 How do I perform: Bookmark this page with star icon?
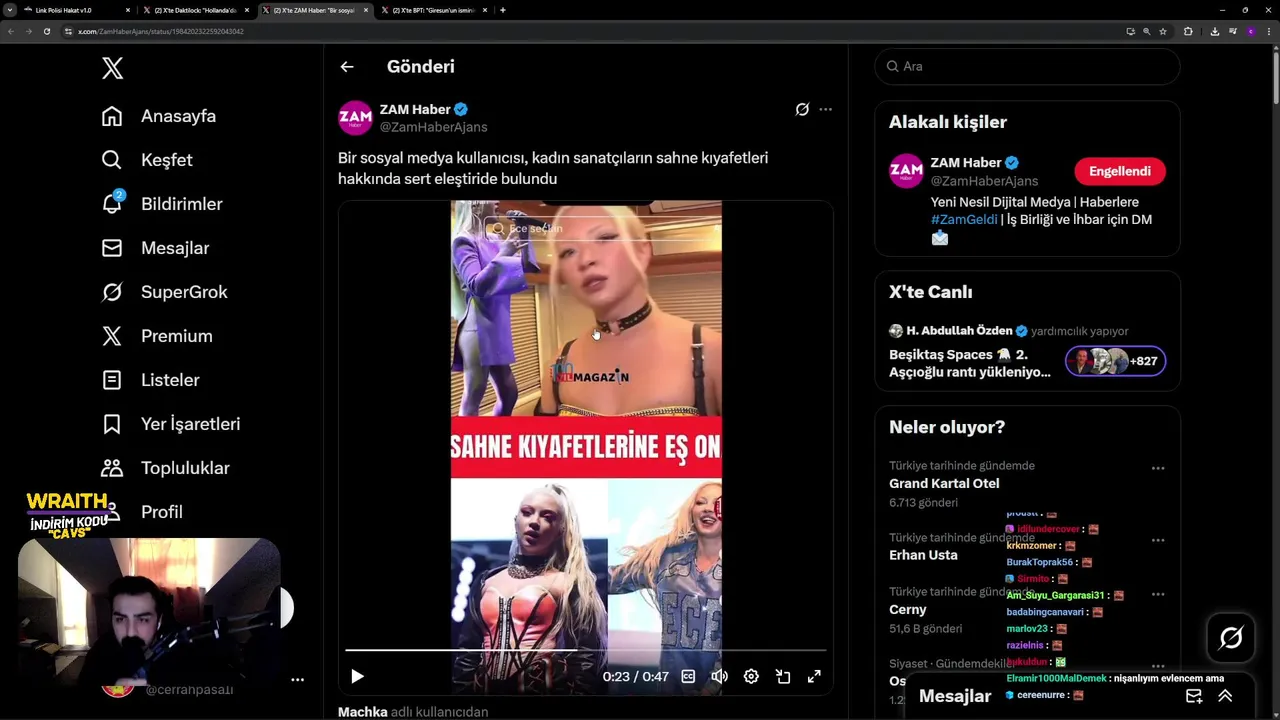coord(1163,31)
